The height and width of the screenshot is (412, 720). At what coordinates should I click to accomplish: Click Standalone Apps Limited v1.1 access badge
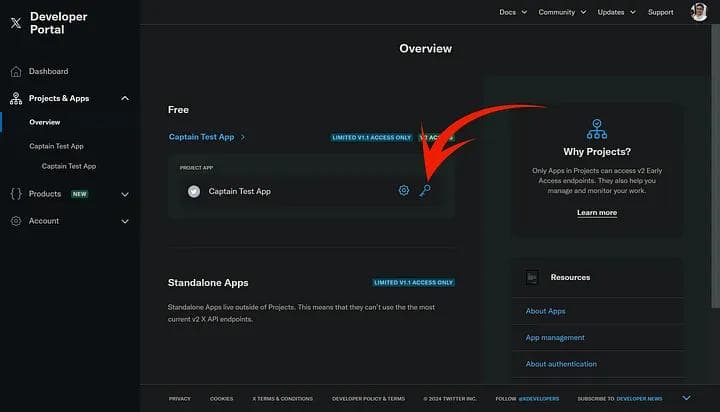coord(413,282)
